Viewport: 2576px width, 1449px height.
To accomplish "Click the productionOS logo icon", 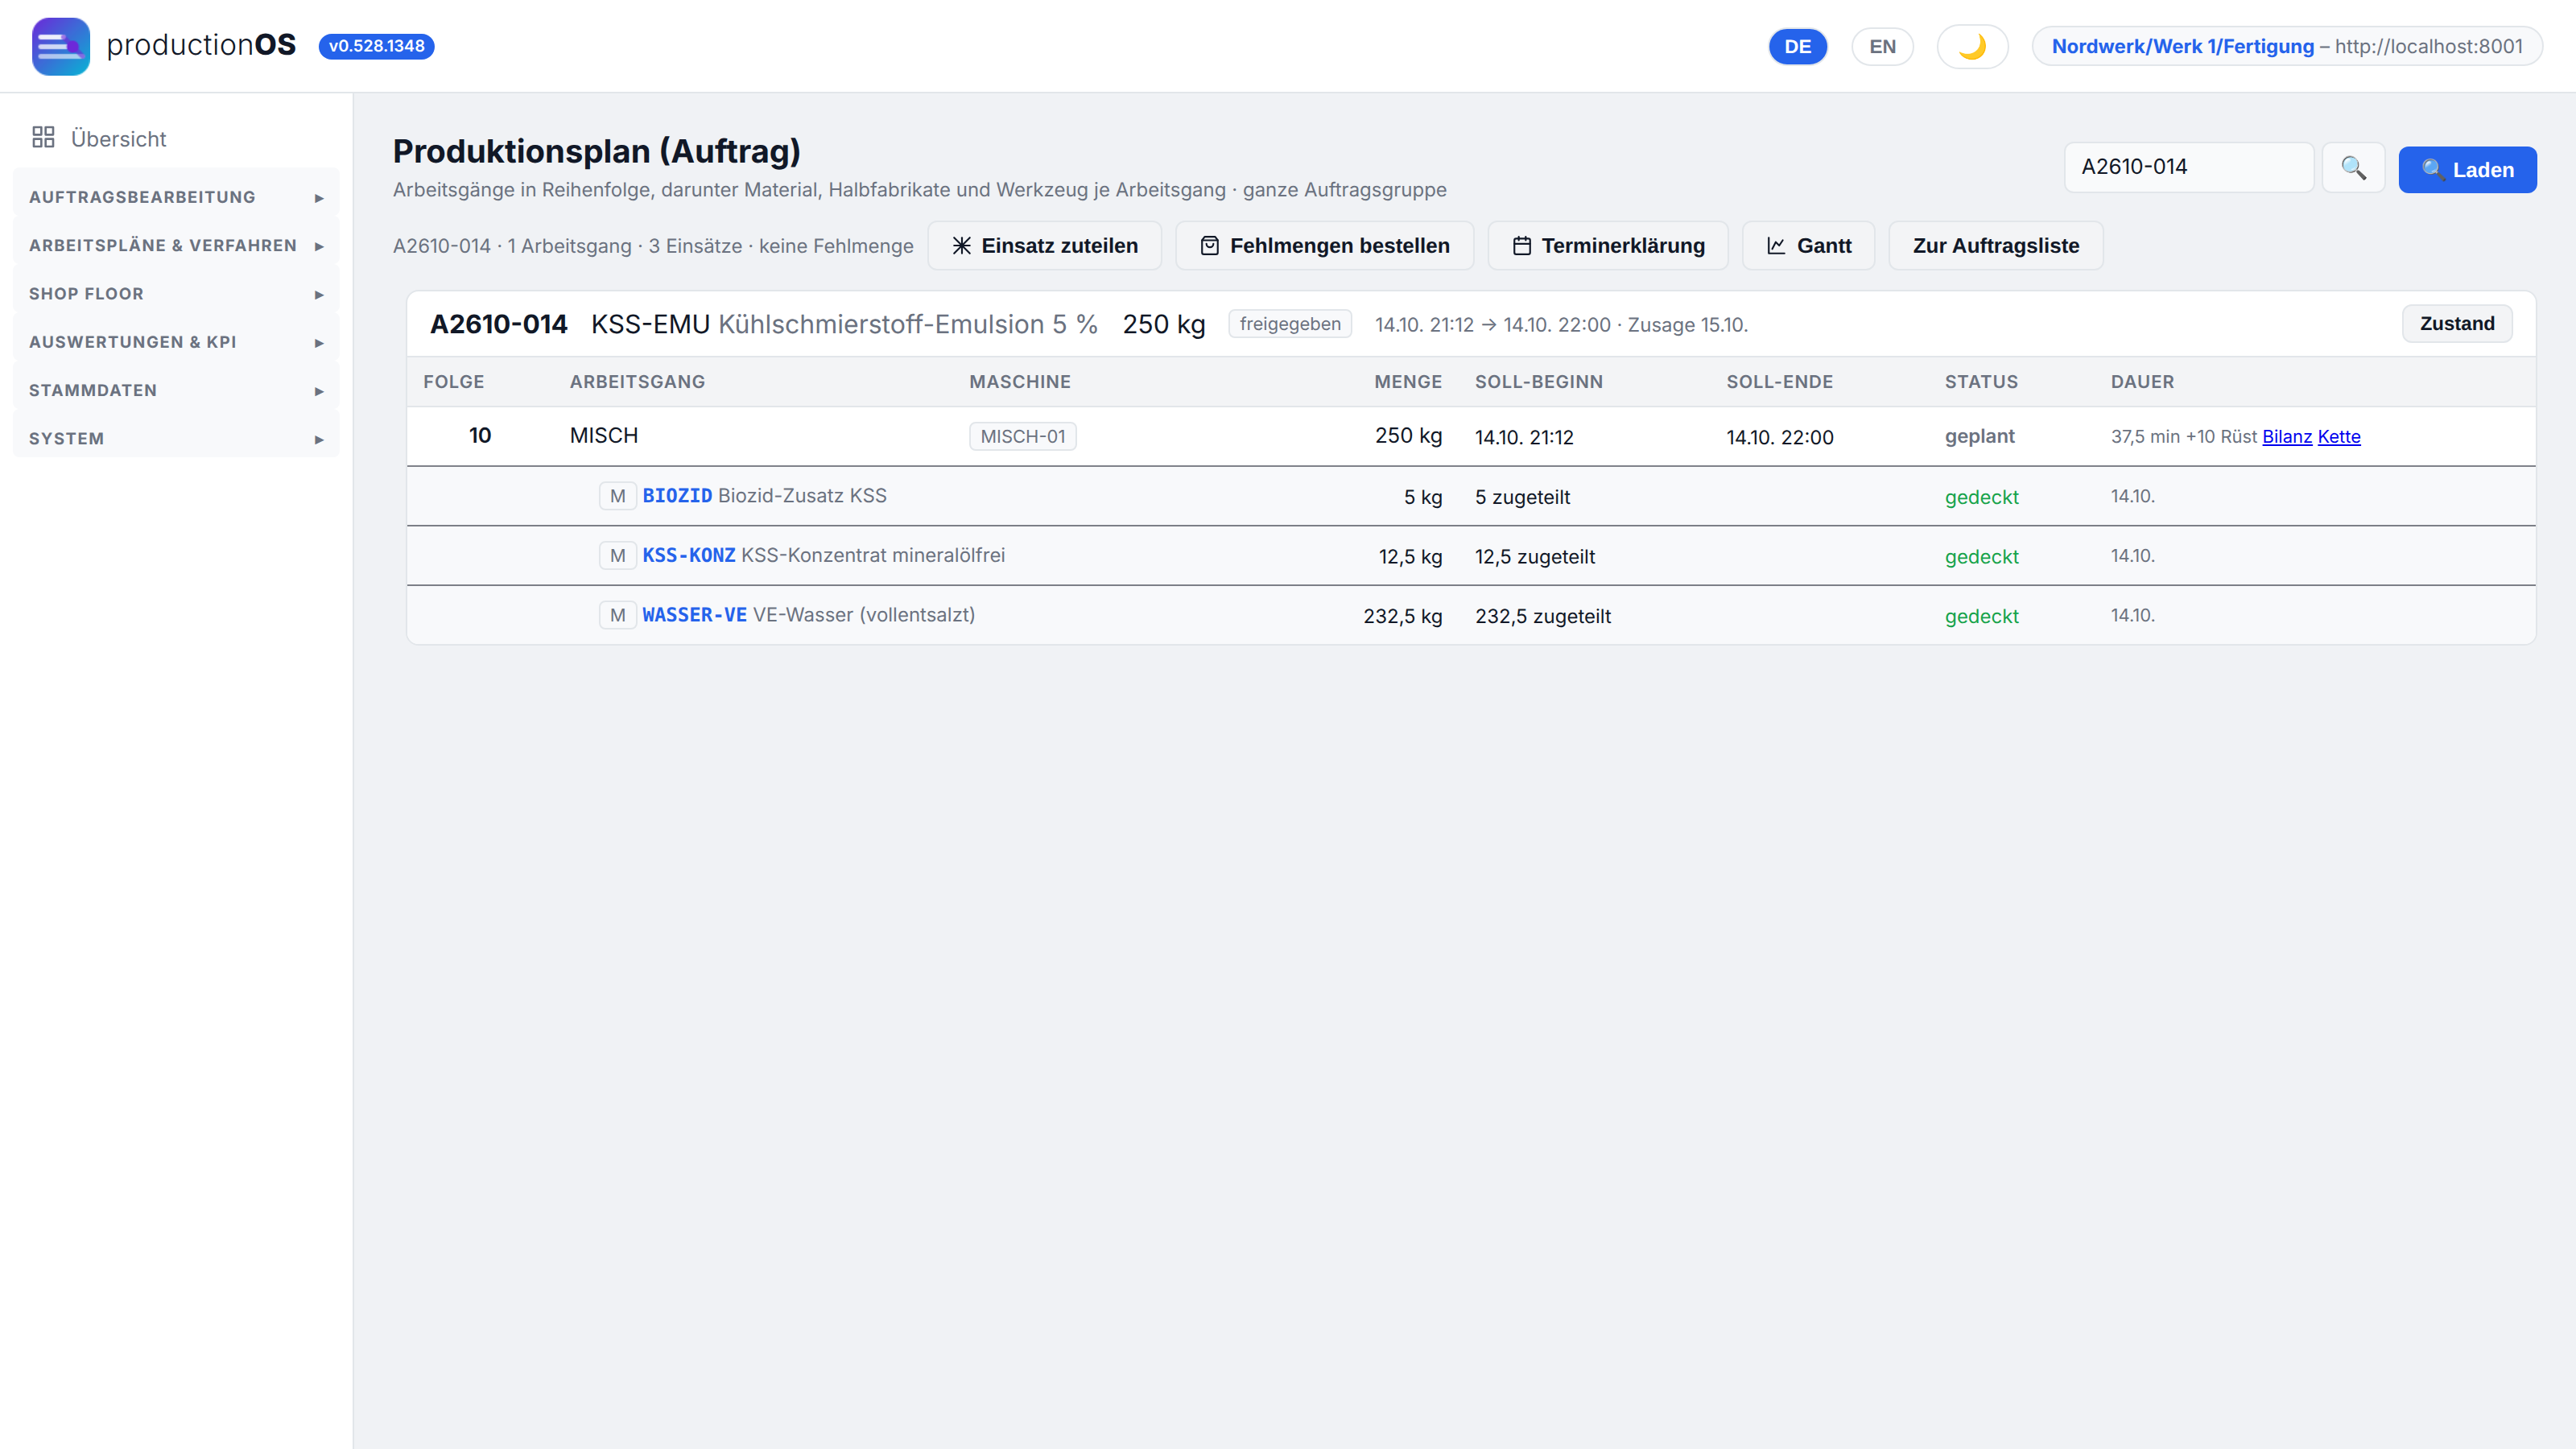I will click(x=61, y=46).
